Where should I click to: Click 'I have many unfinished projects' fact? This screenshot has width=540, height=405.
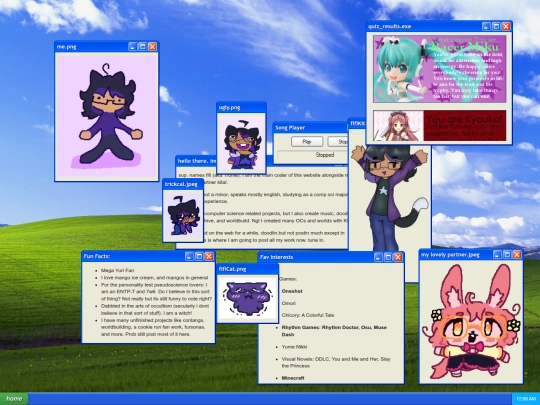[x=153, y=327]
